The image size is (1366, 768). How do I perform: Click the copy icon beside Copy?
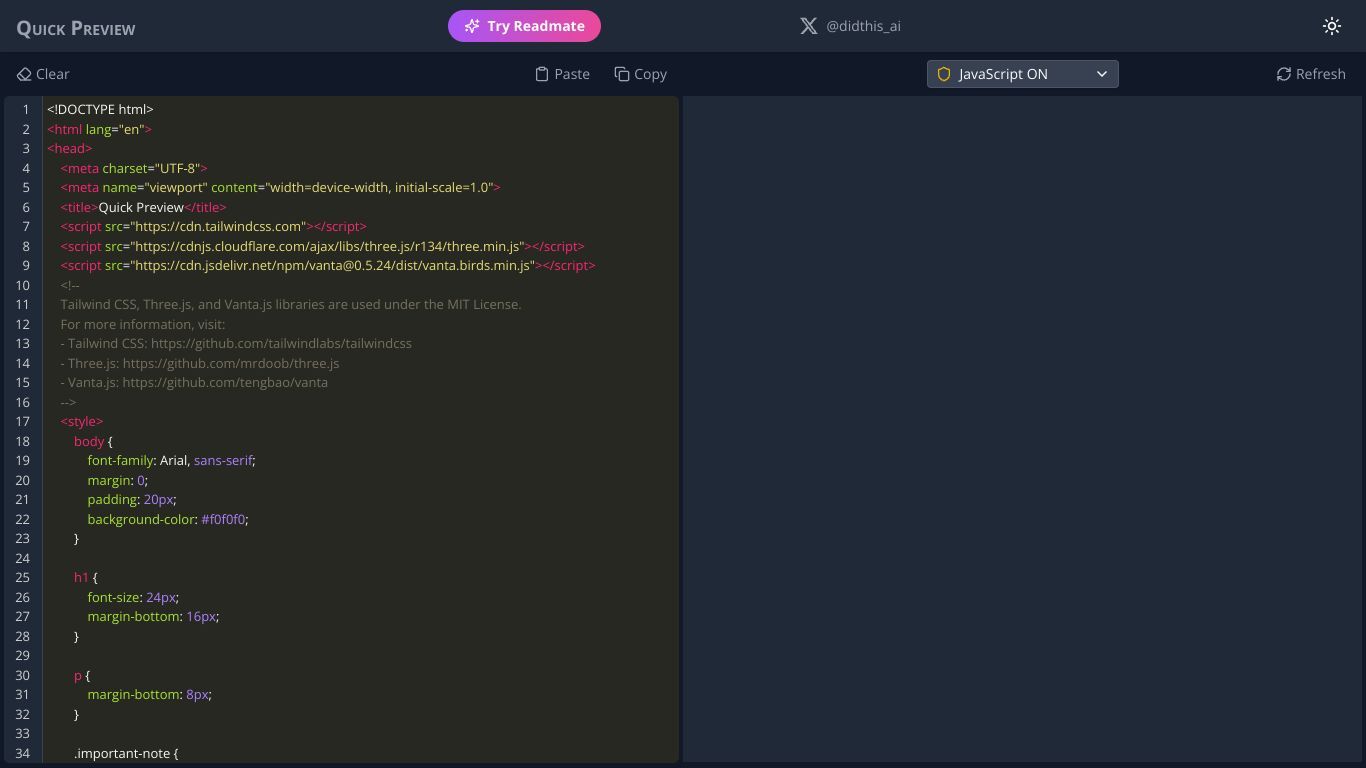(622, 74)
